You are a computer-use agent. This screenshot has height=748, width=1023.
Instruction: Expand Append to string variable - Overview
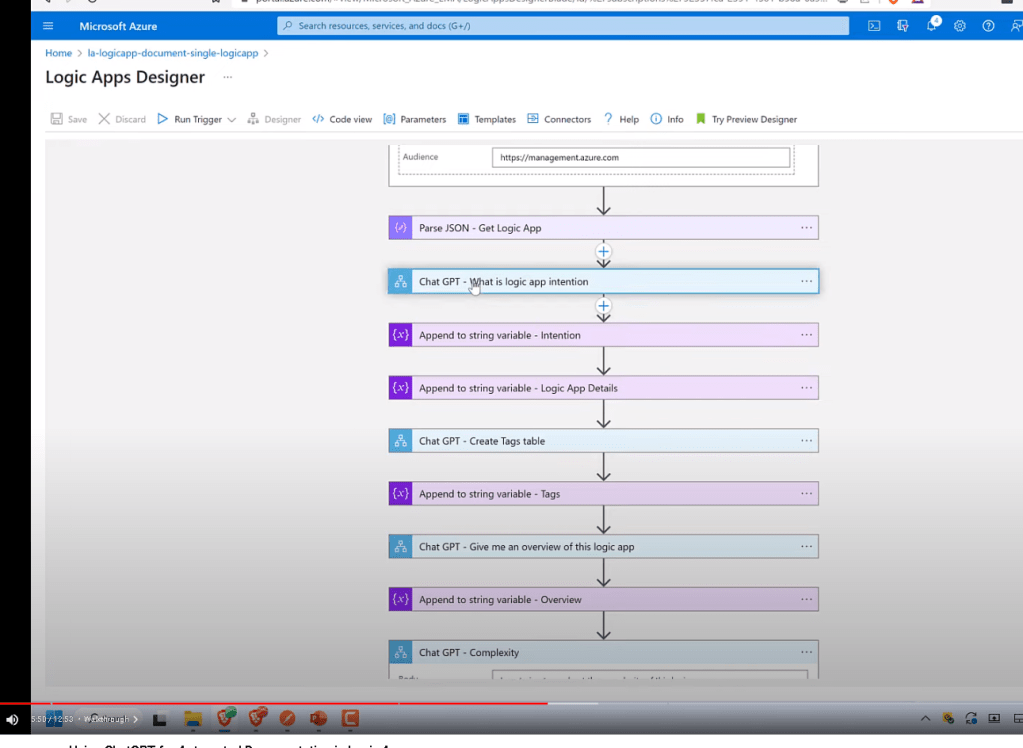(x=603, y=599)
